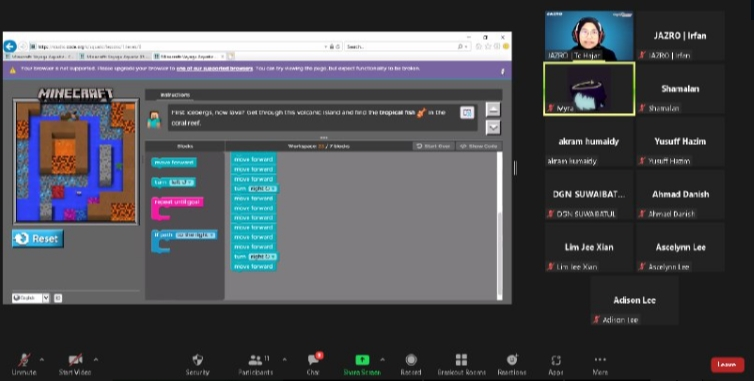Image resolution: width=754 pixels, height=381 pixels.
Task: Select Adisen Lee participant tile
Action: tap(635, 301)
